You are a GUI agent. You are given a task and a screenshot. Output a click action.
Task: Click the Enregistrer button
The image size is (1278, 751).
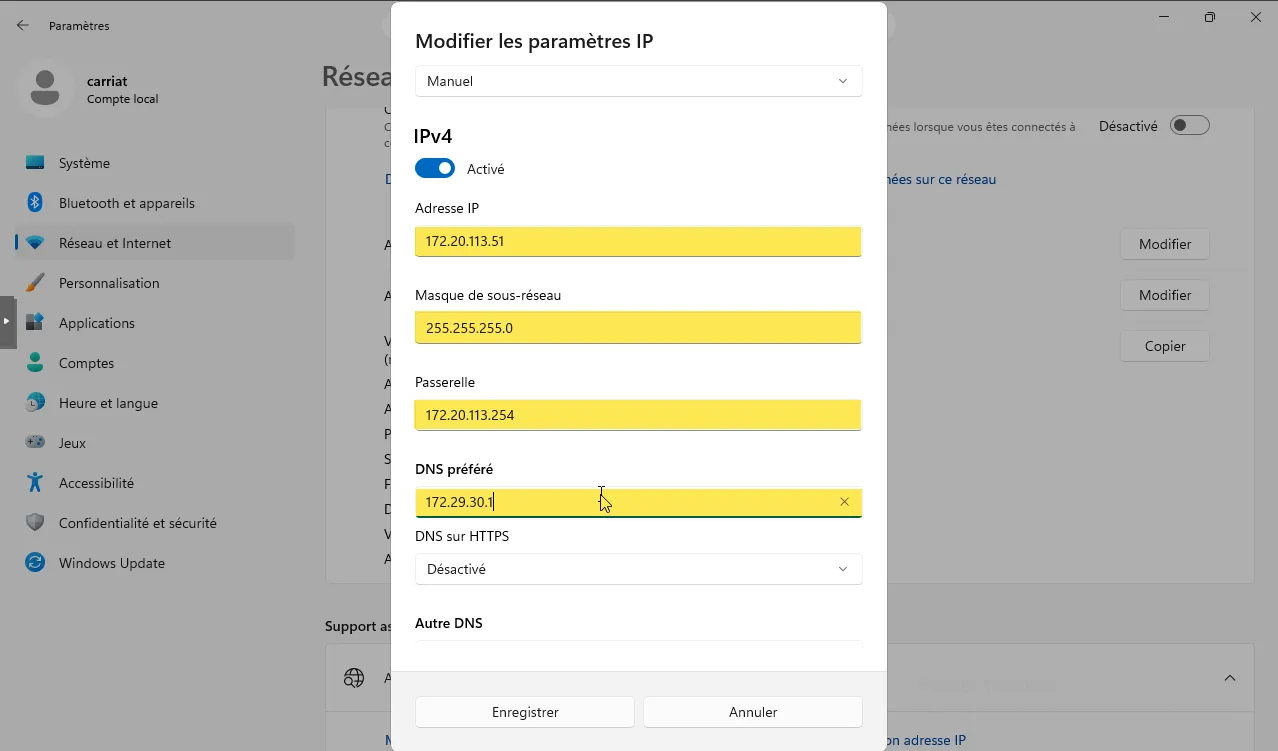[525, 712]
